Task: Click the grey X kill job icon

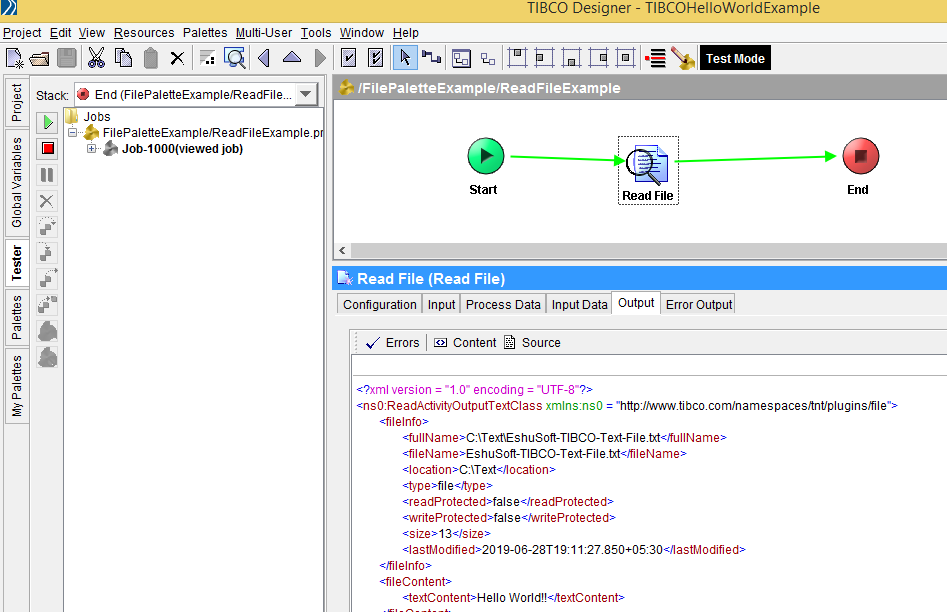Action: point(47,201)
